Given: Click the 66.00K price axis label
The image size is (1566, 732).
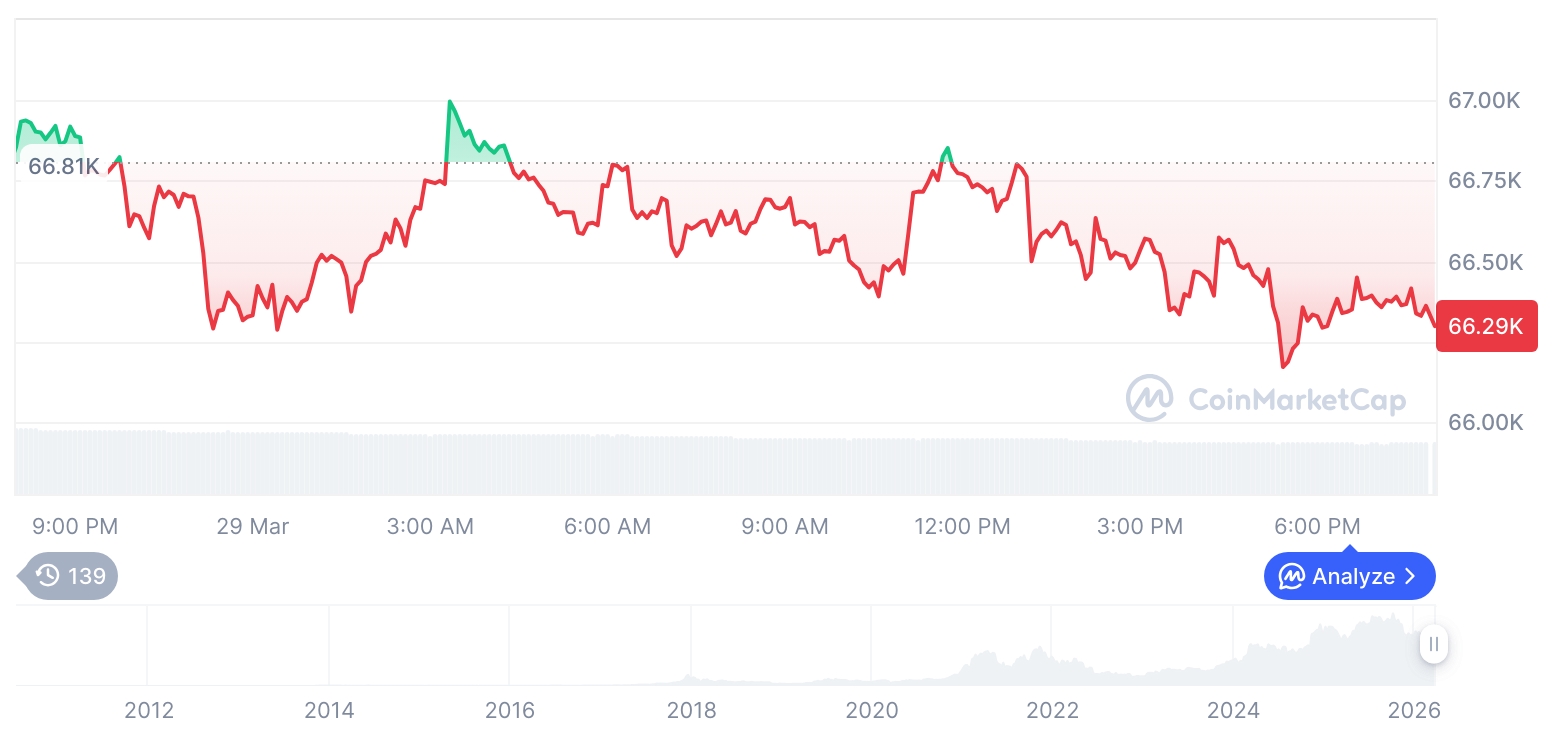Looking at the screenshot, I should pos(1484,422).
